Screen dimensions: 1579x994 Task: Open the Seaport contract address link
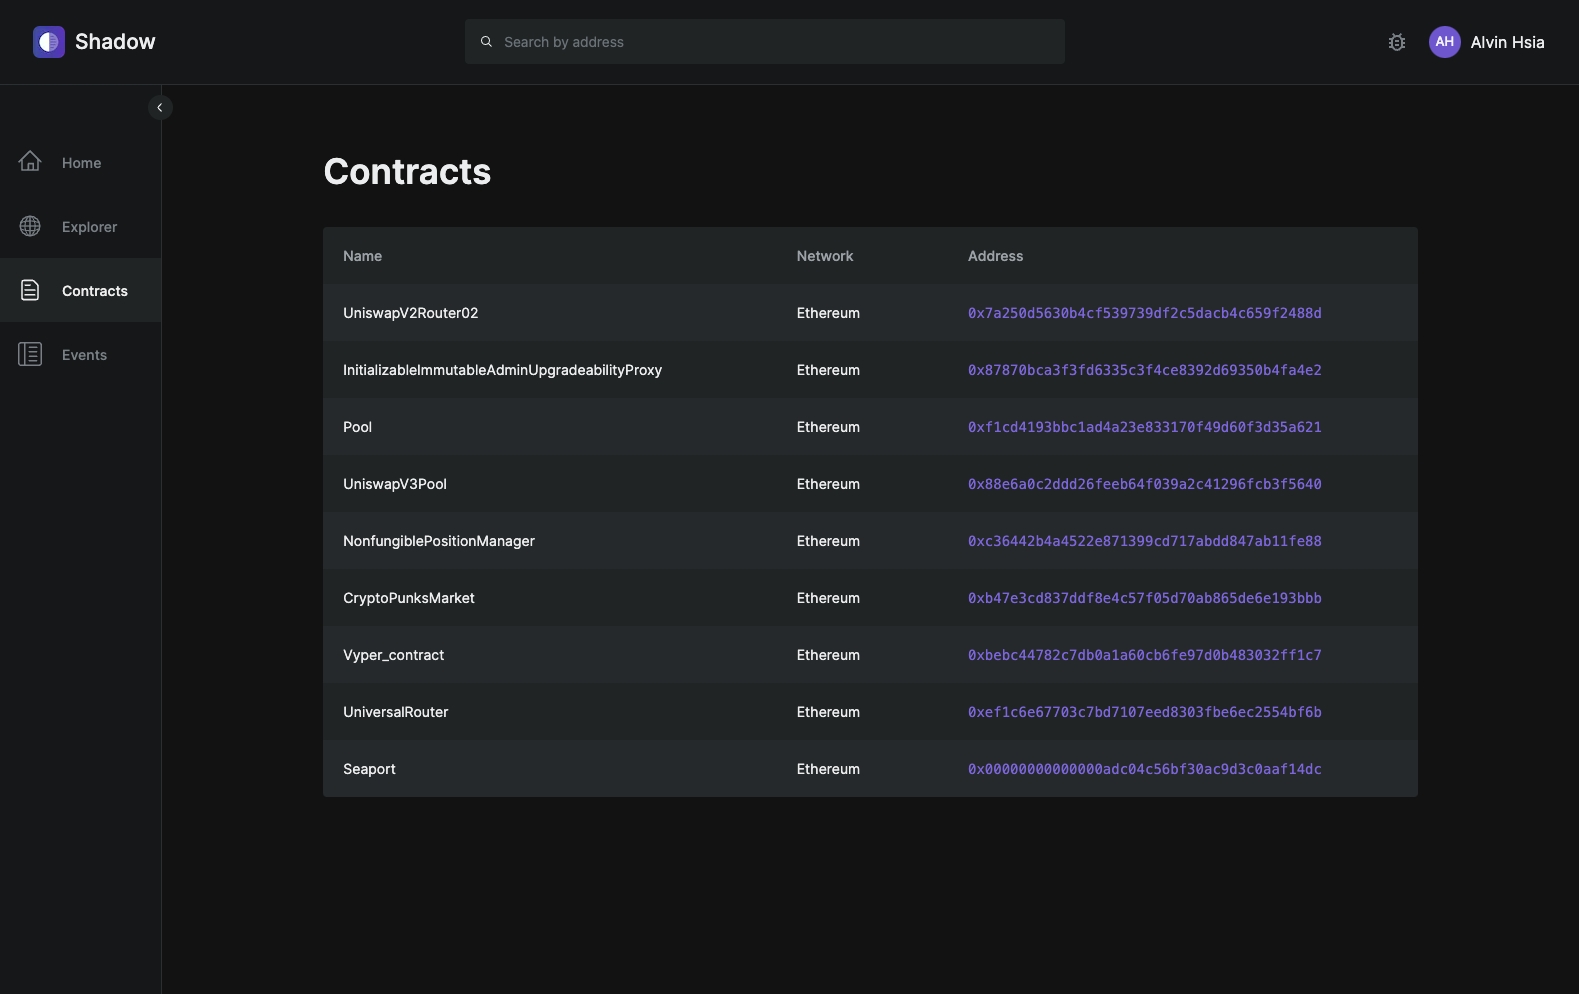coord(1144,769)
